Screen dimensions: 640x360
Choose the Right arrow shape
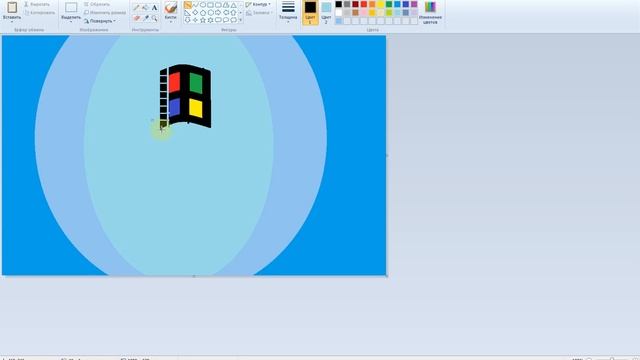[x=218, y=13]
